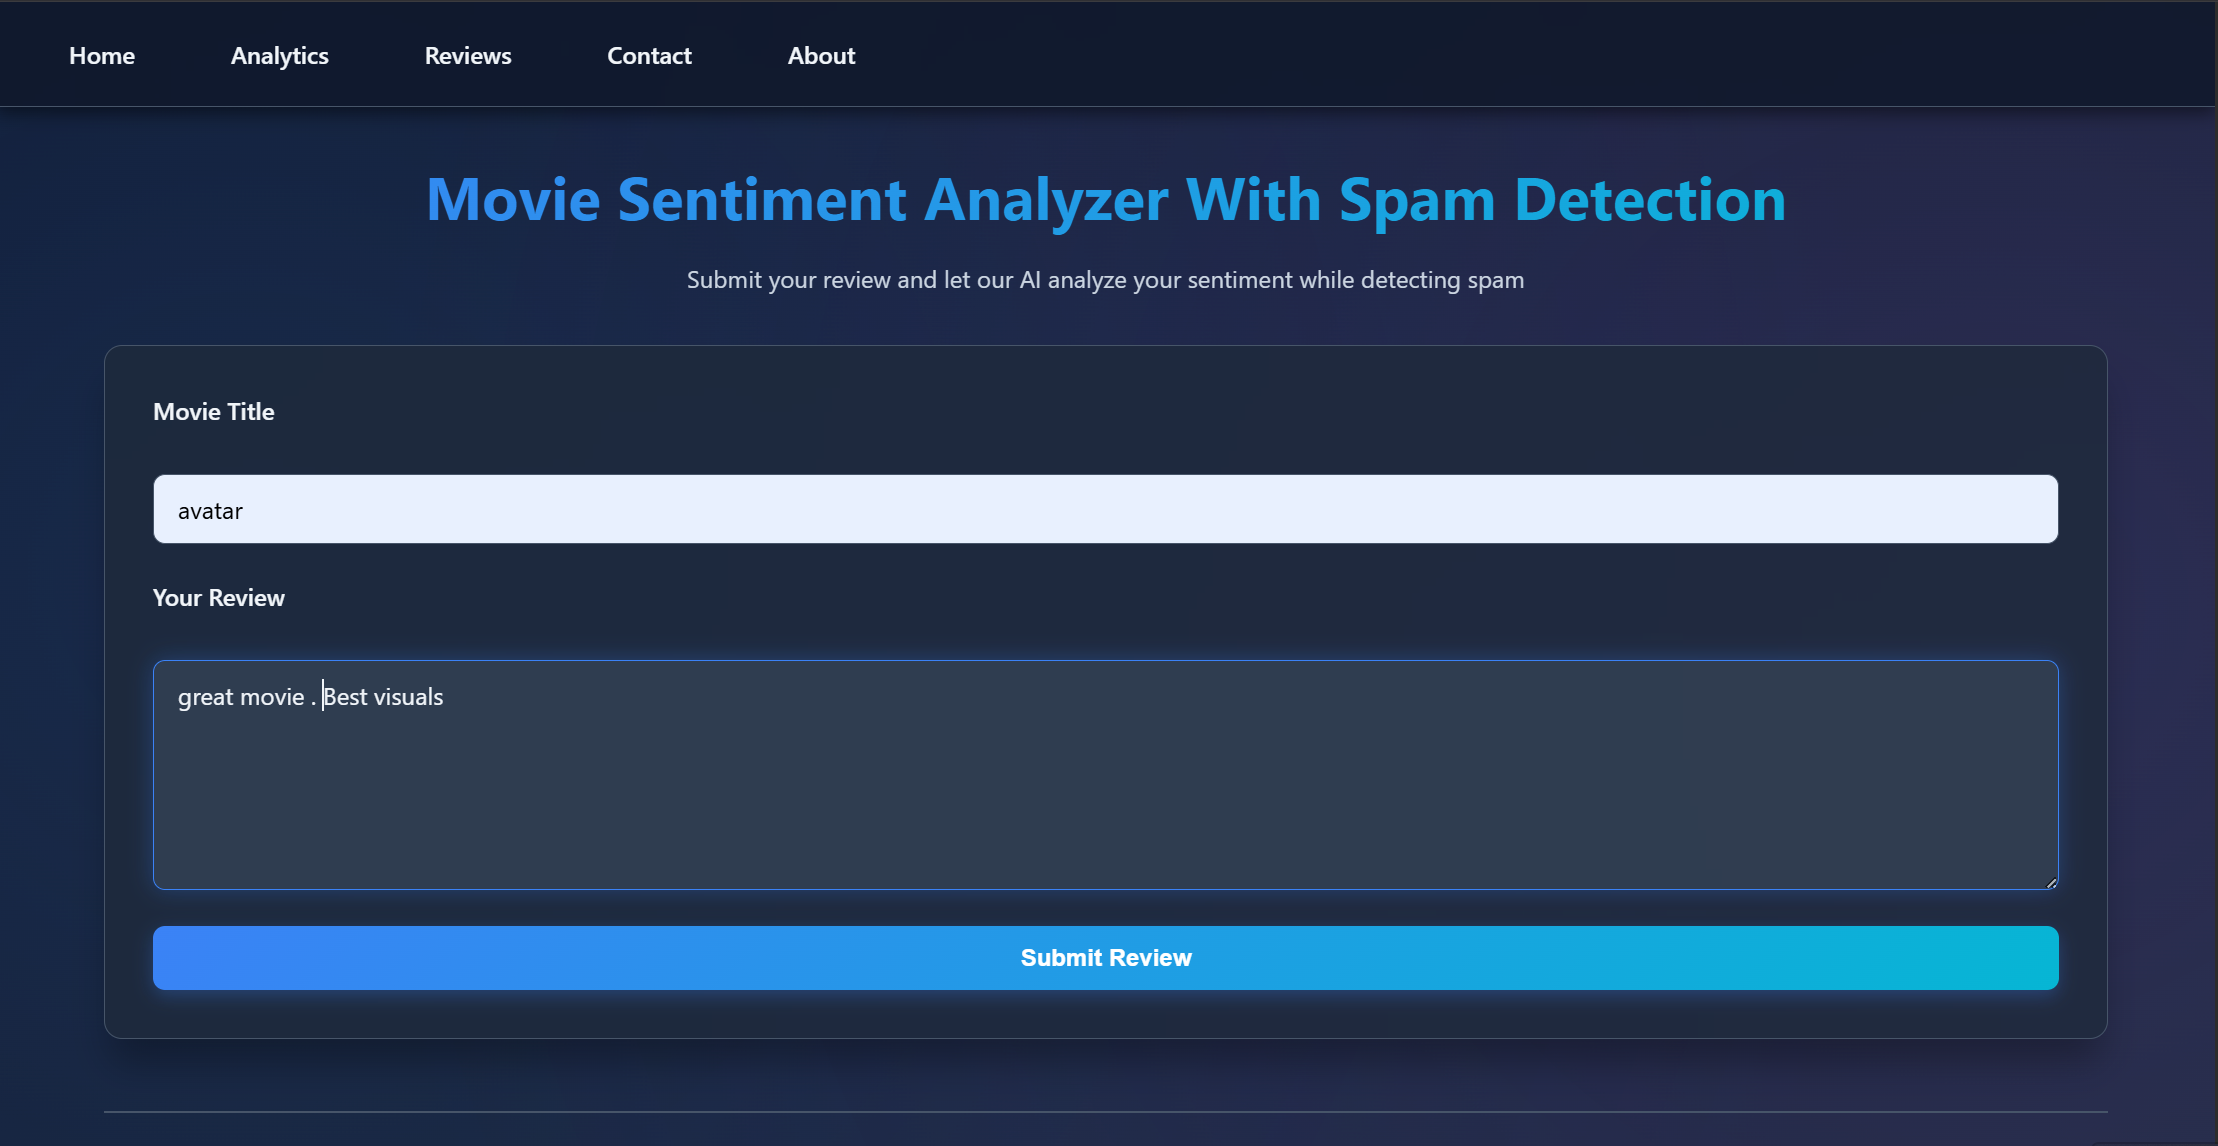Select the word 'avatar' in the title field
The height and width of the screenshot is (1146, 2218).
(x=209, y=509)
